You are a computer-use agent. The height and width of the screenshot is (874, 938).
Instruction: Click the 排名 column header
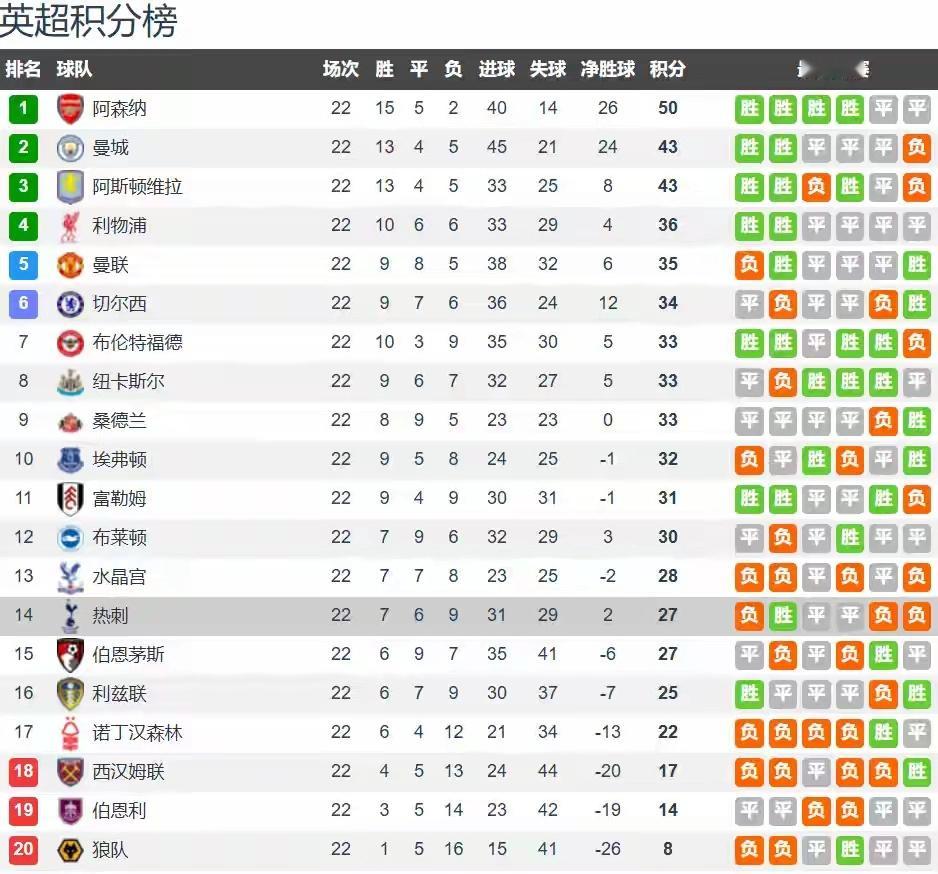tap(23, 69)
